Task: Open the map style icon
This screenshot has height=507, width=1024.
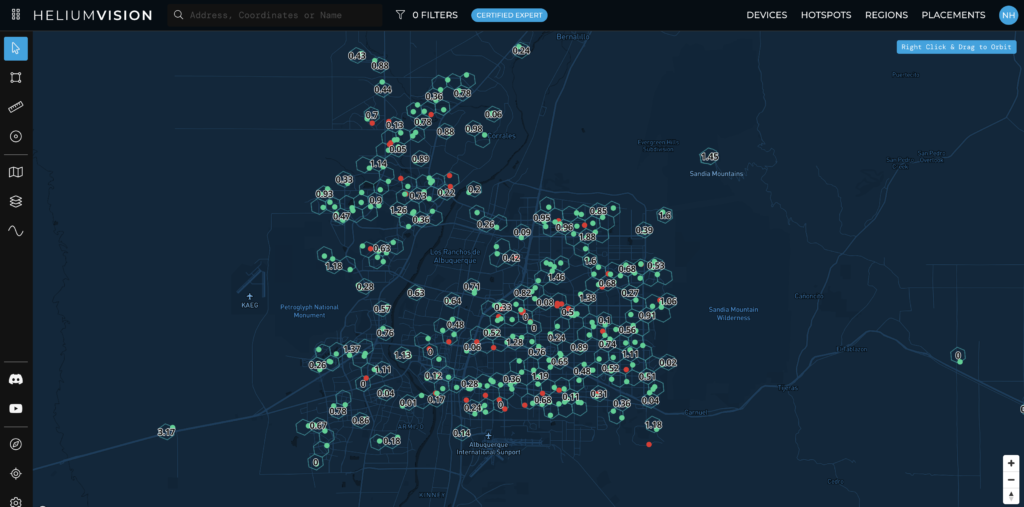Action: point(16,172)
